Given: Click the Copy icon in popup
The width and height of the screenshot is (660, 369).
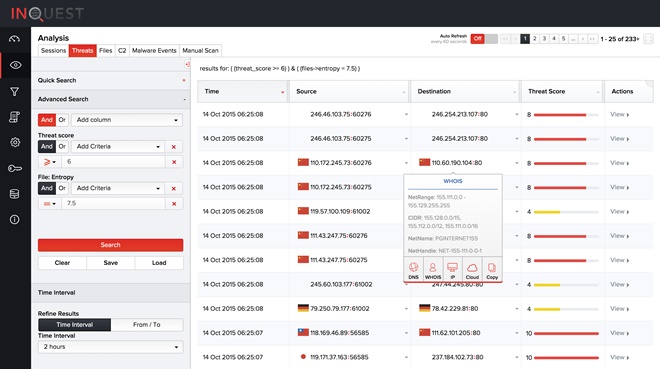Looking at the screenshot, I should (492, 271).
